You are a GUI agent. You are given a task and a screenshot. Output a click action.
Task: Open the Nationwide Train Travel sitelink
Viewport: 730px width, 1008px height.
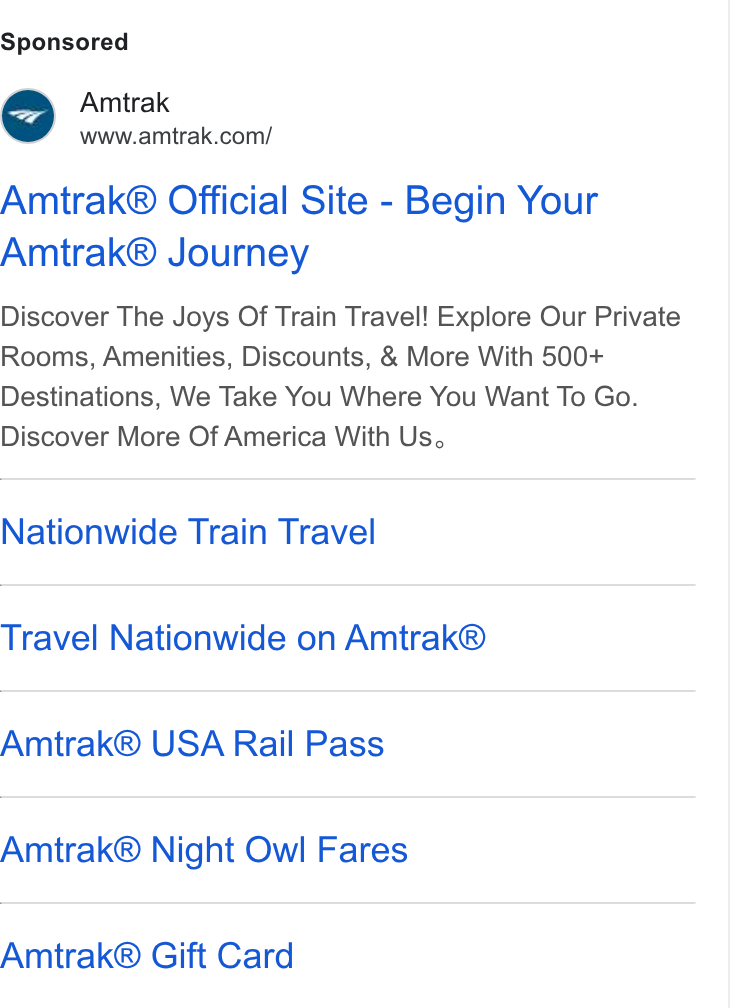(x=188, y=532)
